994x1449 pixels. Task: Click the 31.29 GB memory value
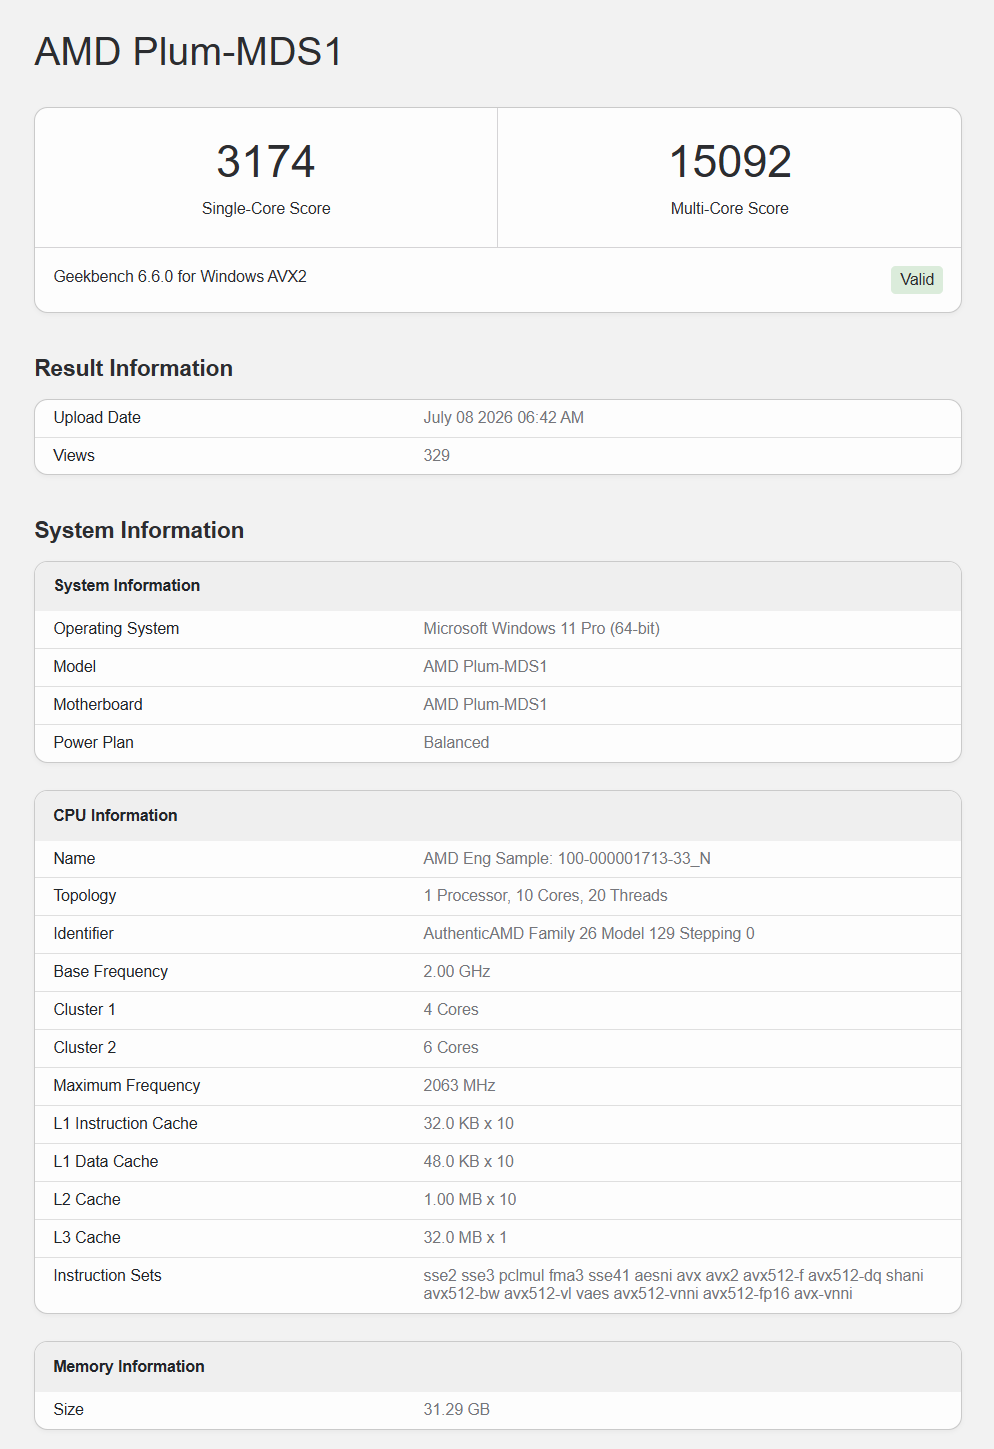click(457, 1409)
